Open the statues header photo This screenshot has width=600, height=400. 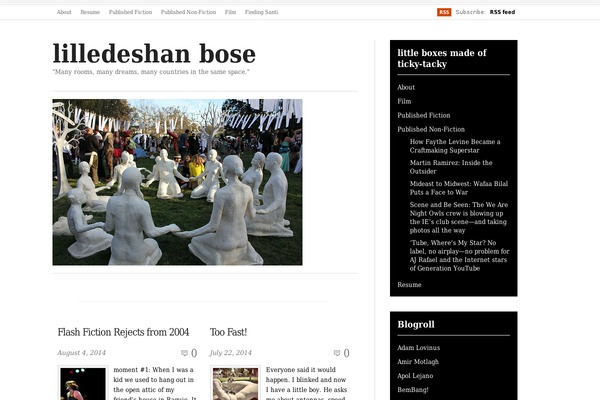[177, 182]
